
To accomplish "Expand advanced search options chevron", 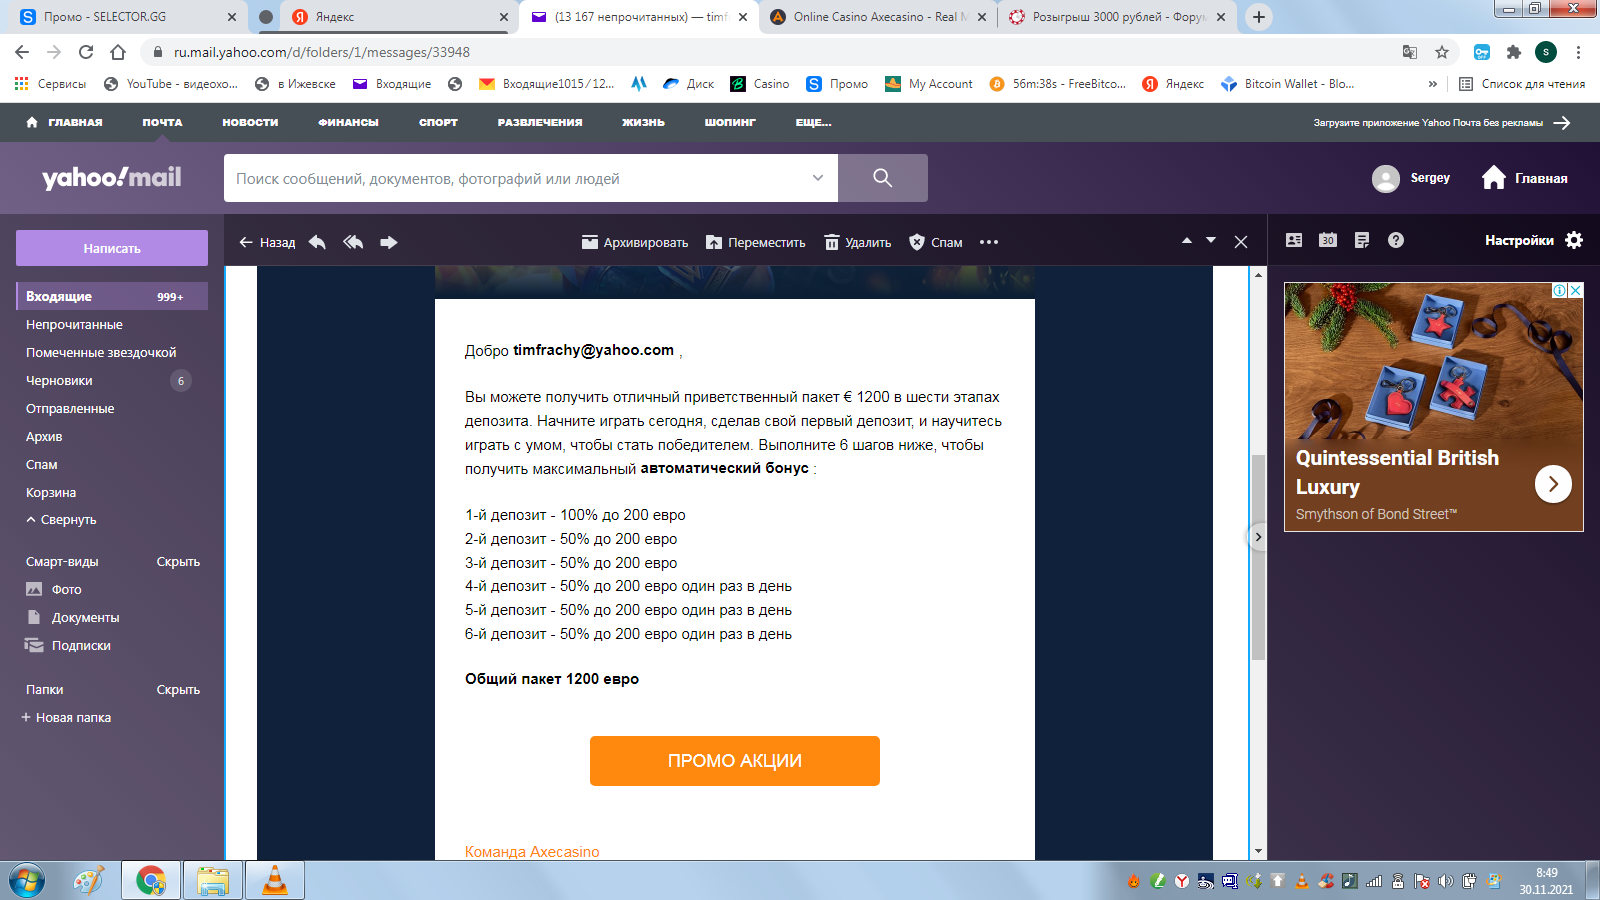I will point(818,178).
